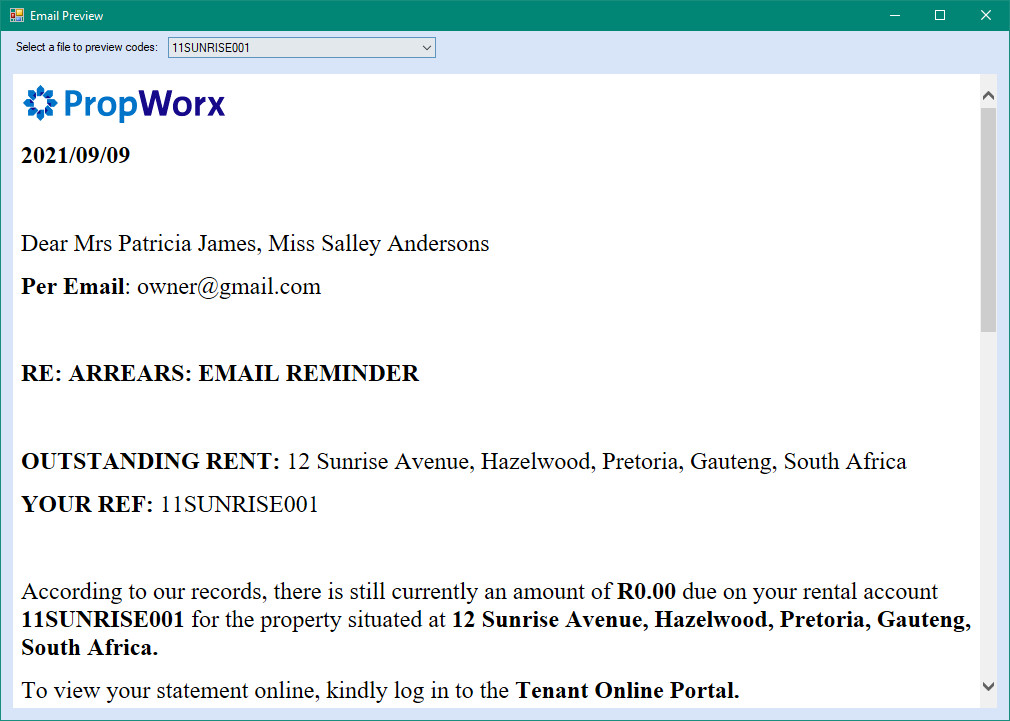Close the Email Preview window
This screenshot has height=721, width=1010.
pos(986,15)
